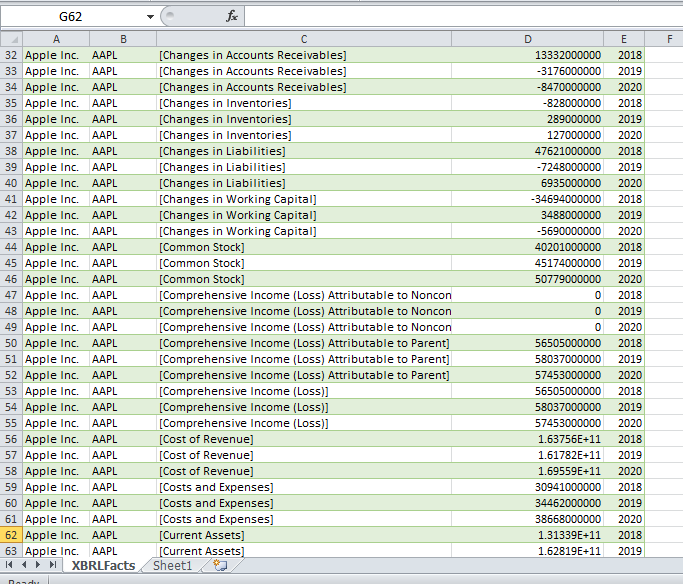Viewport: 683px width, 584px height.
Task: Click cell with value -5690000000
Action: click(527, 231)
